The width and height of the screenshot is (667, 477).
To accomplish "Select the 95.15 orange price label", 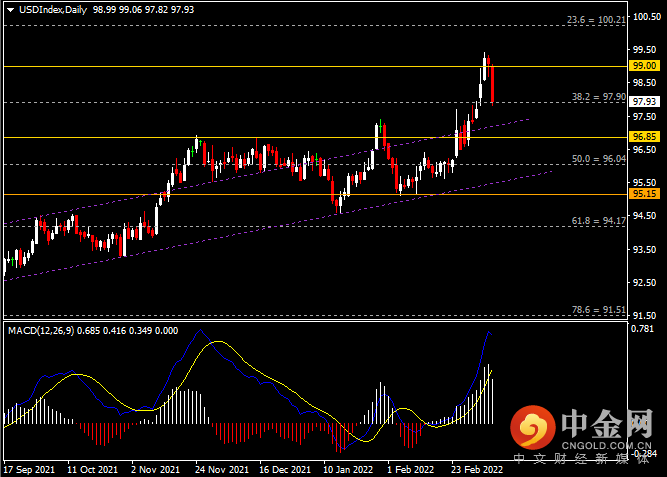I will click(x=644, y=194).
